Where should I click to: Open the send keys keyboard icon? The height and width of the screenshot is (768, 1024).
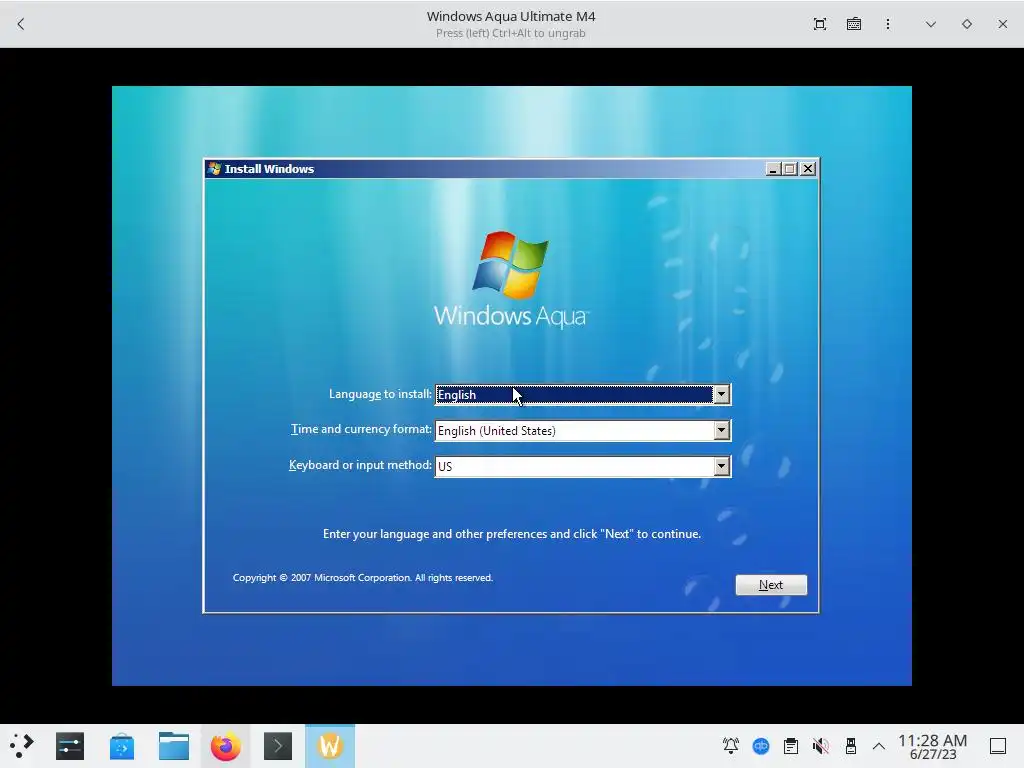click(854, 24)
